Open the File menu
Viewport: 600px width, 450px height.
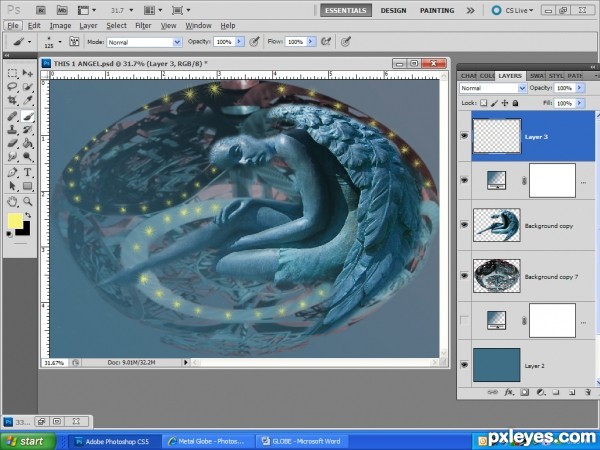(x=13, y=26)
